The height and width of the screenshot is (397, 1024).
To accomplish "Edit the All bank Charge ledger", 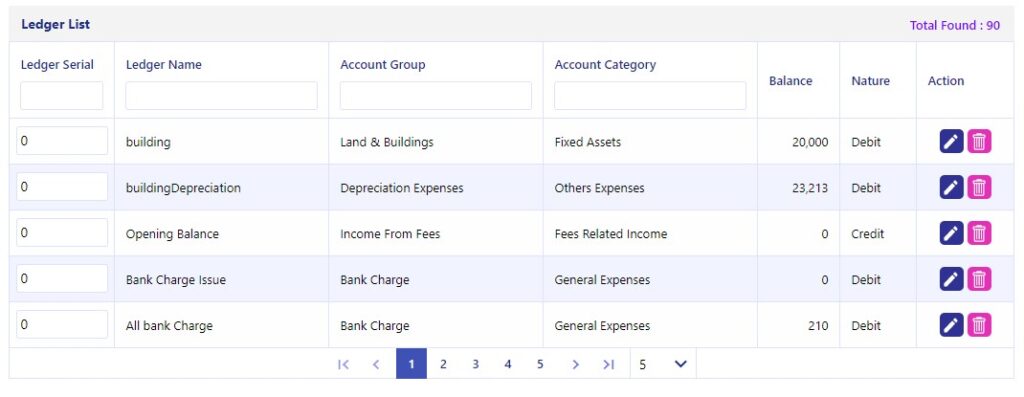I will tap(952, 325).
